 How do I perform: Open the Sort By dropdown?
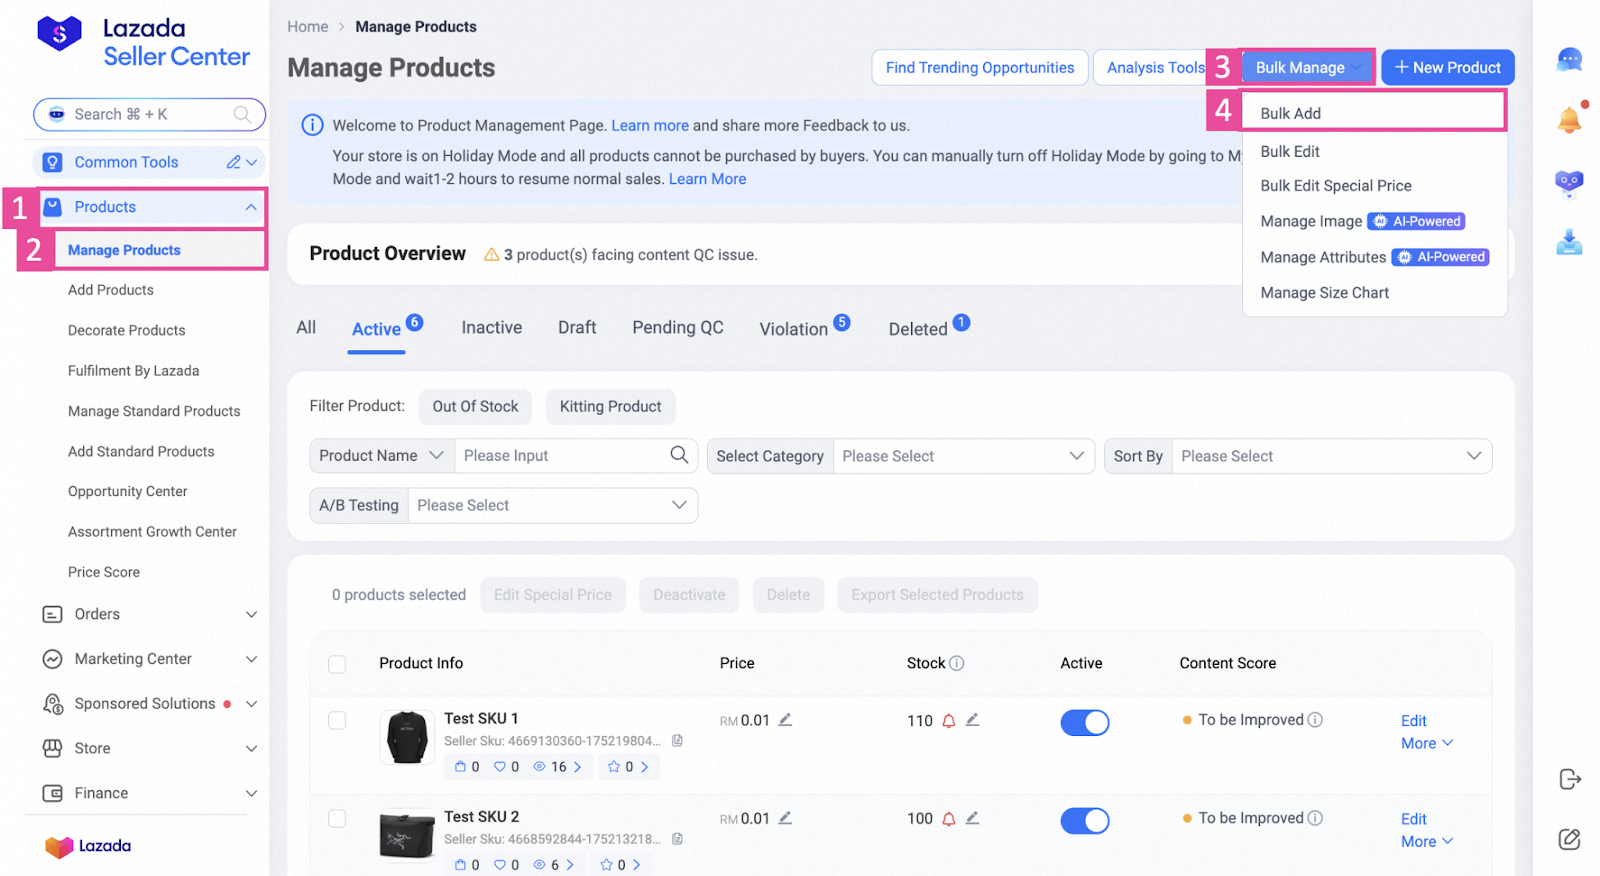coord(1330,456)
